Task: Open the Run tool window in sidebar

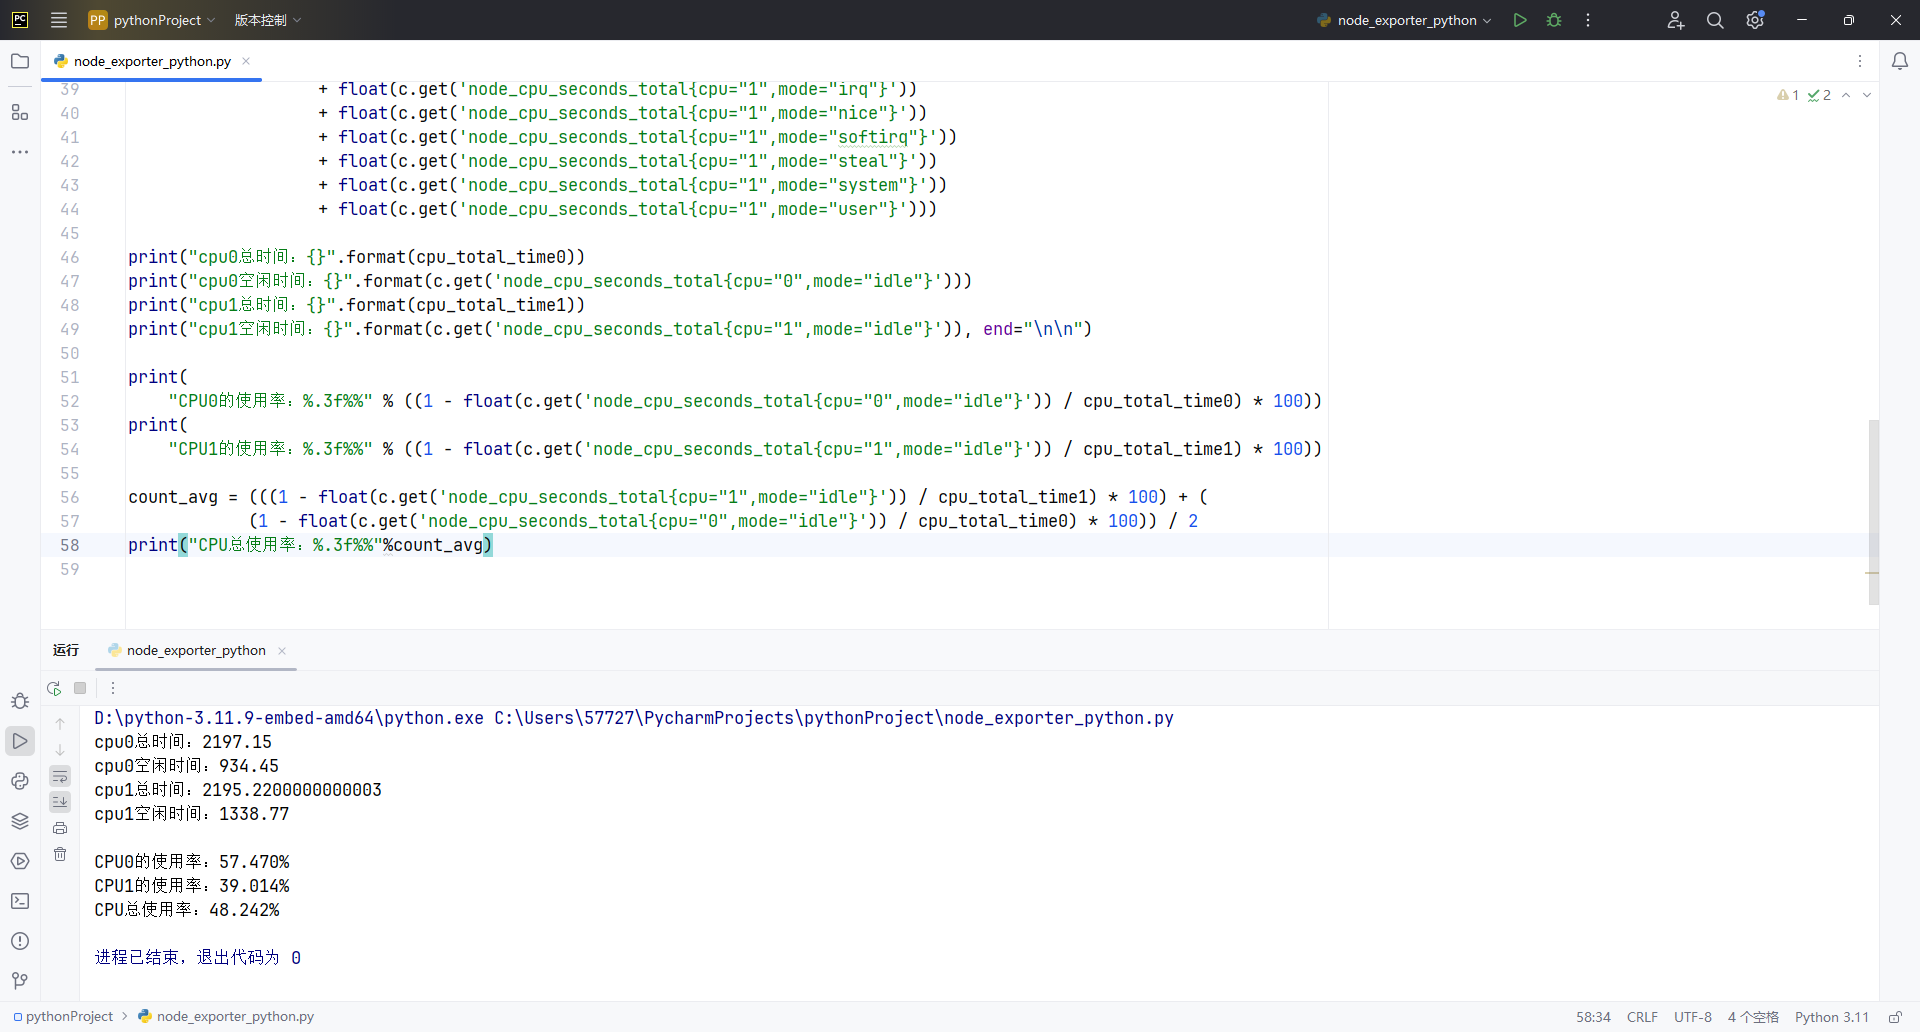Action: (x=20, y=741)
